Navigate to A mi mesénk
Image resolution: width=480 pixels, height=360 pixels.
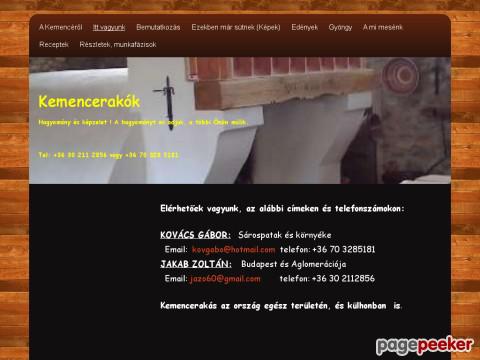pyautogui.click(x=383, y=27)
